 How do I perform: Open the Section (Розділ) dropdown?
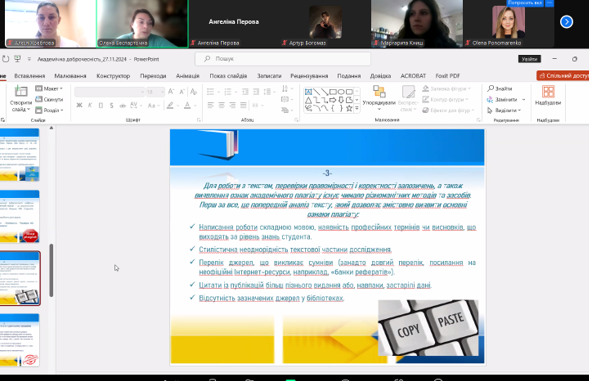click(x=49, y=110)
